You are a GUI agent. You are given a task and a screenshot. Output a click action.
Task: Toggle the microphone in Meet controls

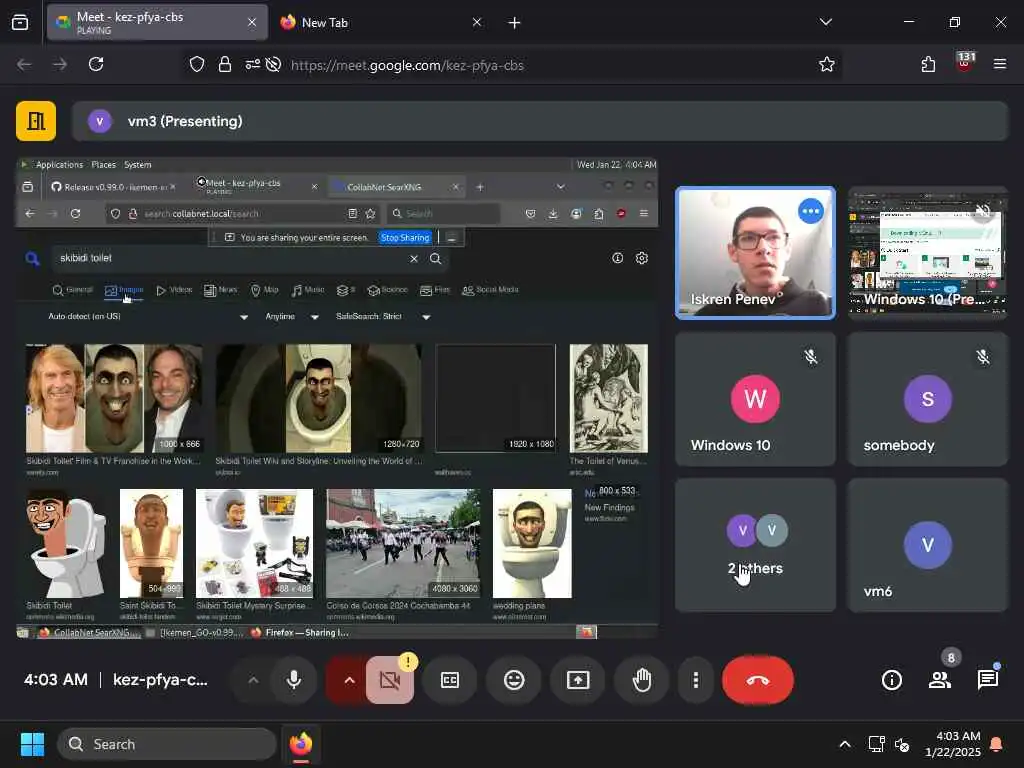294,680
